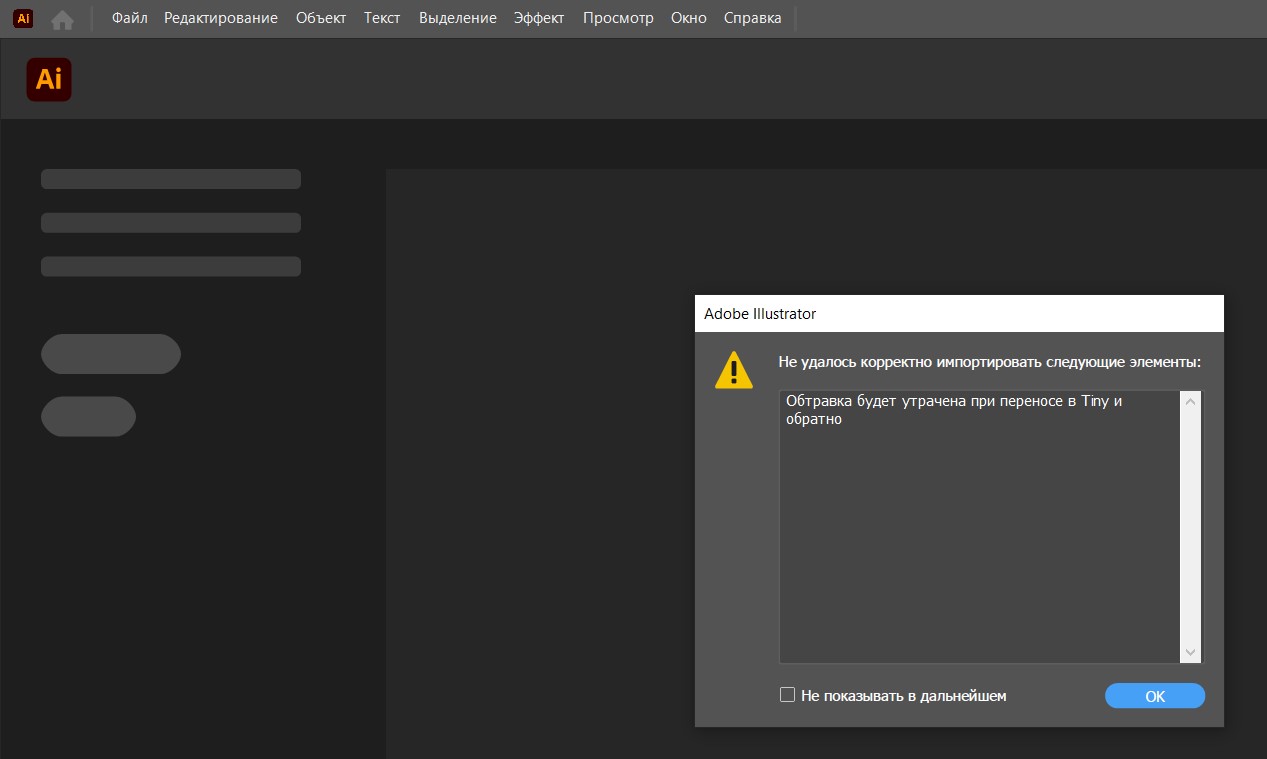Check 'Не показывать в дальнейшем' checkbox
Screen dimensions: 1267x759
click(x=787, y=695)
